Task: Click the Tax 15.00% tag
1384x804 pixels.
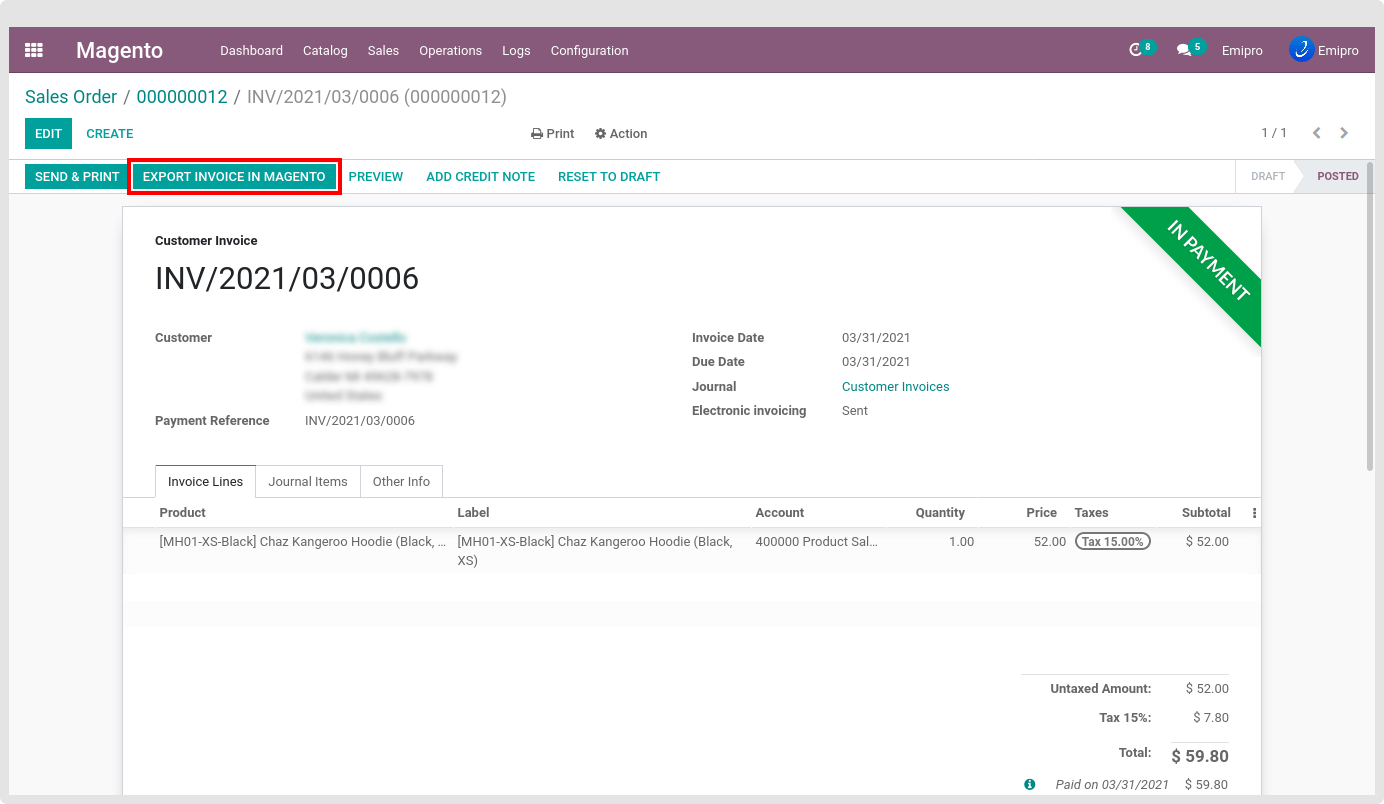Action: click(1113, 541)
